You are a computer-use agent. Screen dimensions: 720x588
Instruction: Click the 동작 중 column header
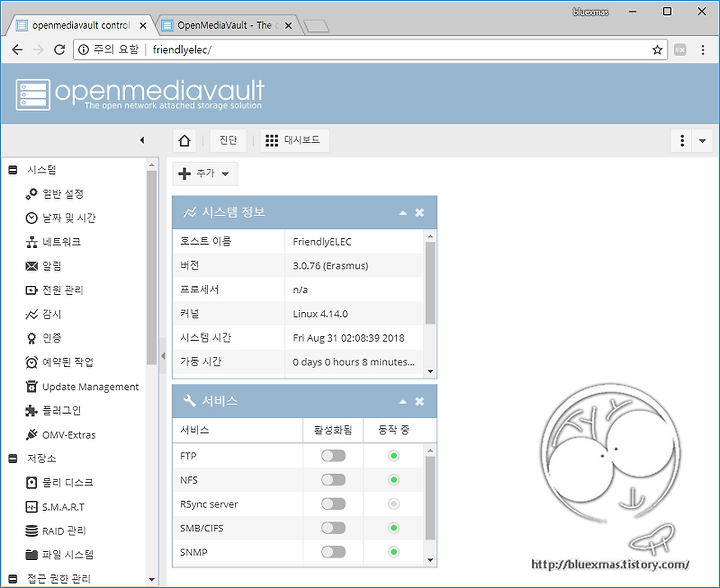(x=394, y=430)
